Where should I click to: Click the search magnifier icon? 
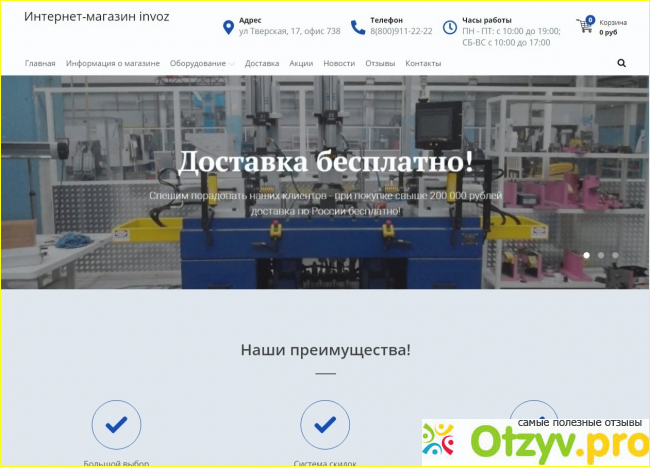621,63
